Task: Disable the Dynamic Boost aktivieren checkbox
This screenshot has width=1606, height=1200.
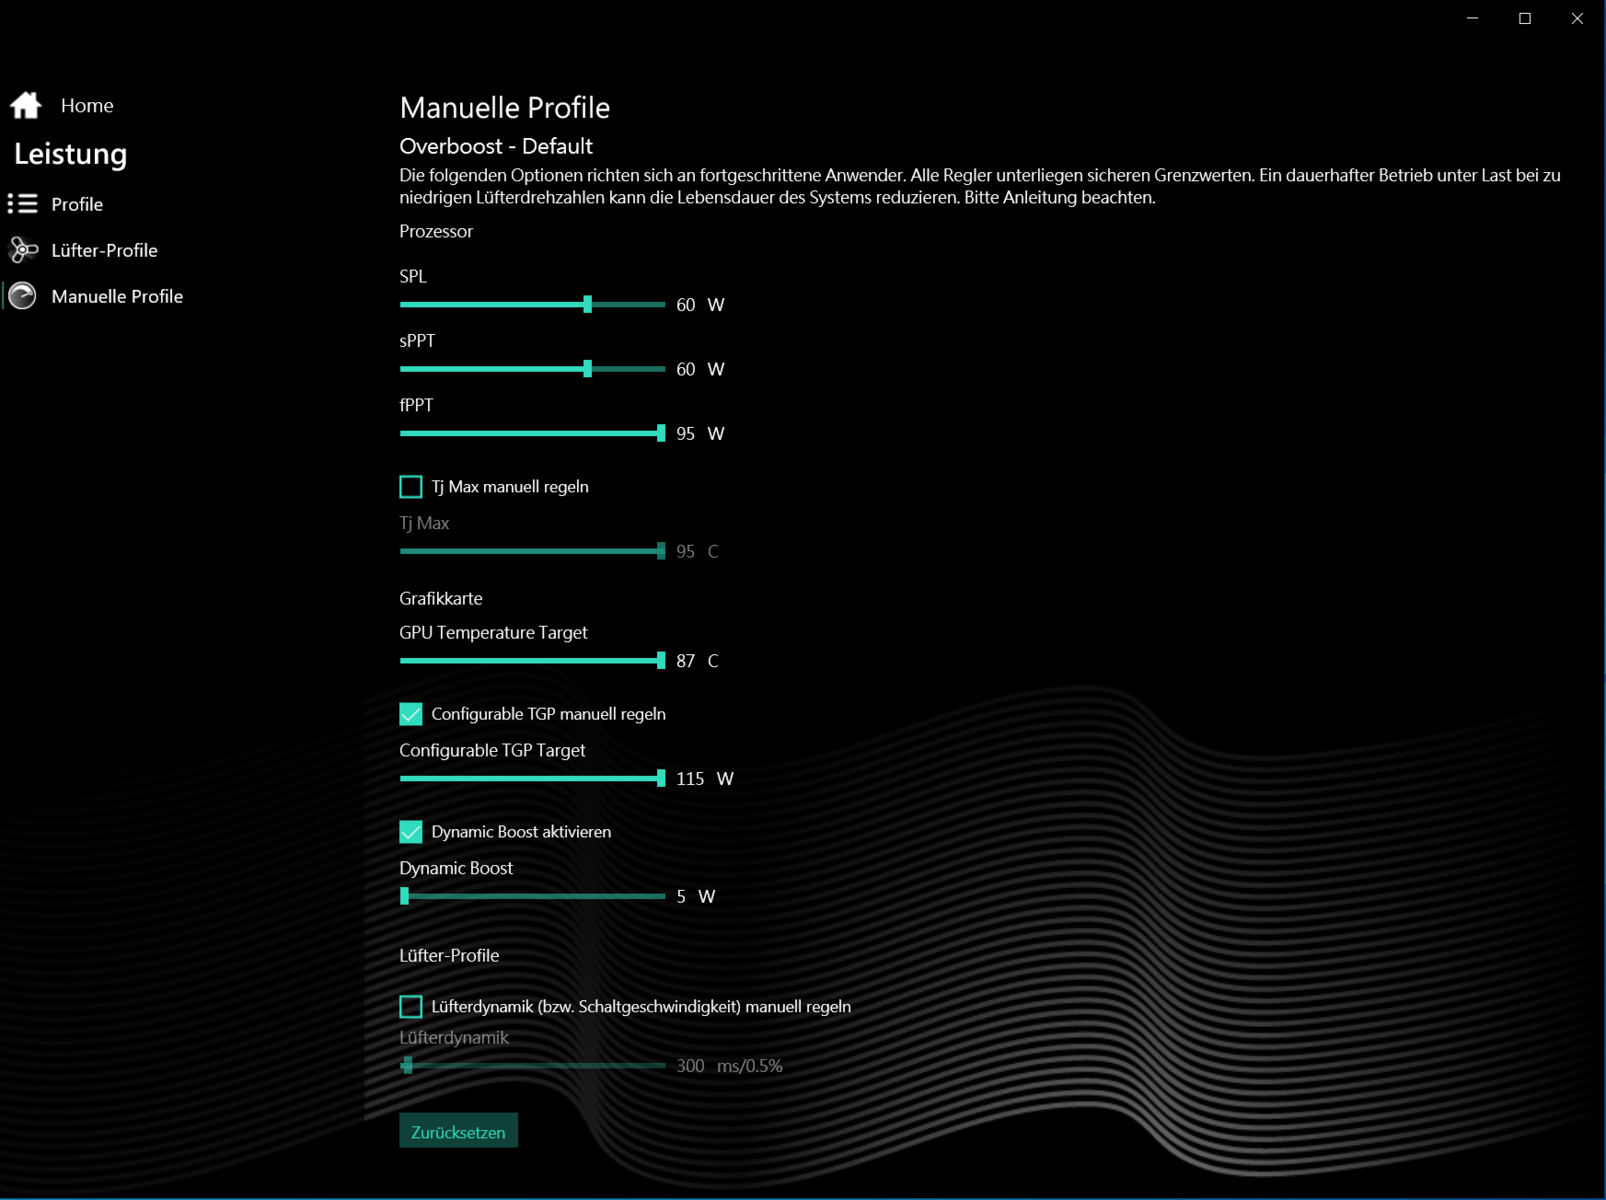Action: [411, 832]
